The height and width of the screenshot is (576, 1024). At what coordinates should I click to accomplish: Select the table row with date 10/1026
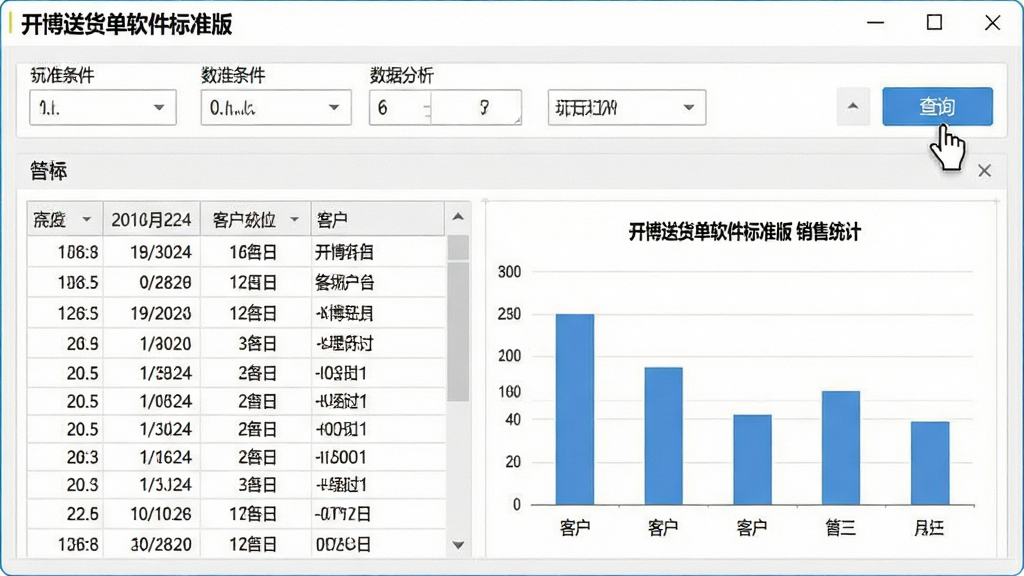236,514
